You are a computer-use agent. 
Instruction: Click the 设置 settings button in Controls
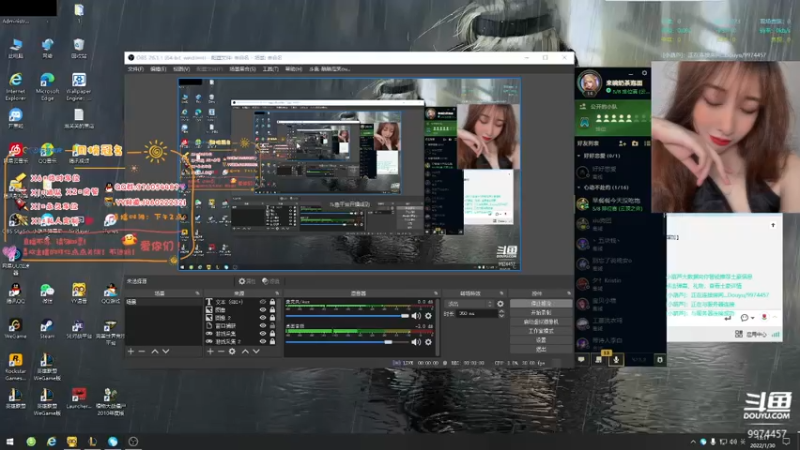point(541,340)
